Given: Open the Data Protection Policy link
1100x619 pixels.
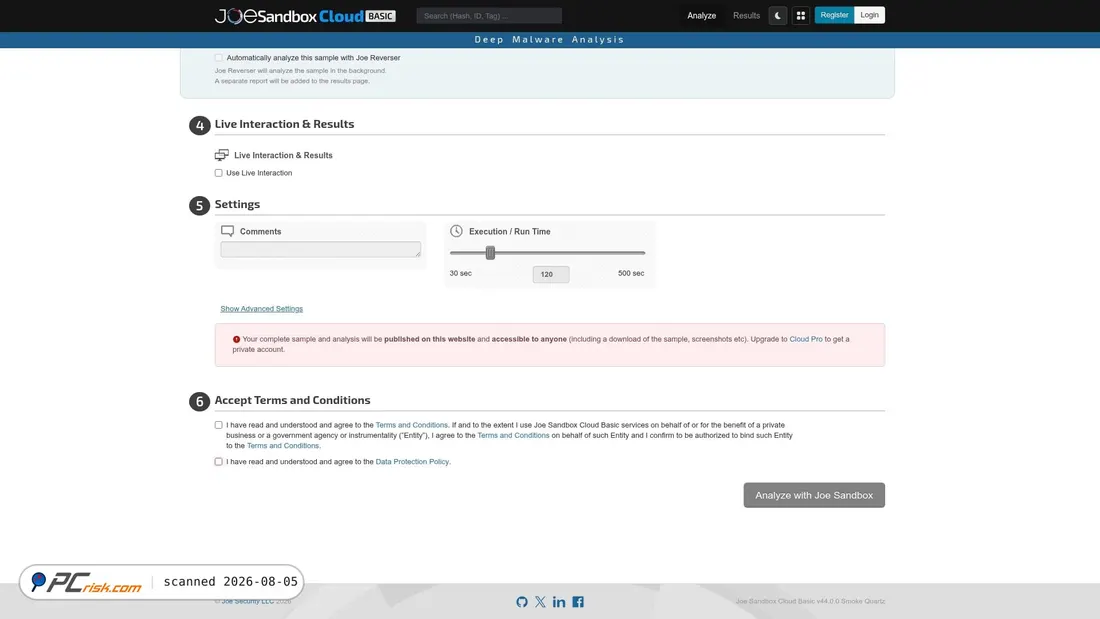Looking at the screenshot, I should [x=412, y=462].
